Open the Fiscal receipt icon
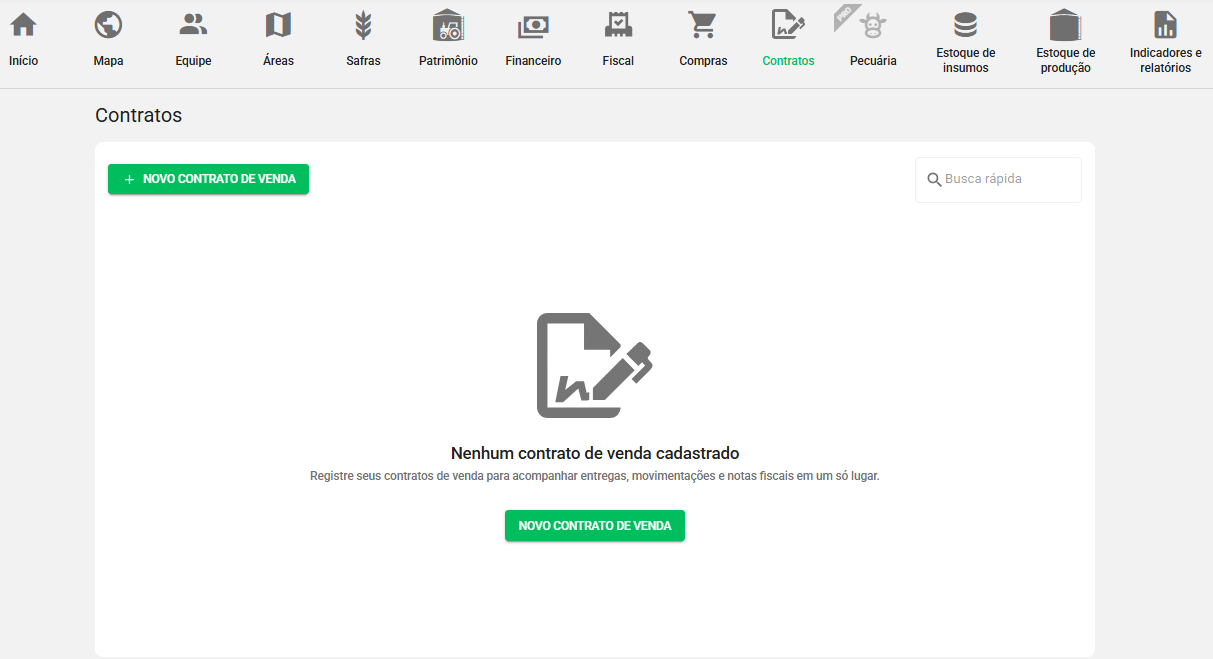The image size is (1213, 659). [618, 25]
